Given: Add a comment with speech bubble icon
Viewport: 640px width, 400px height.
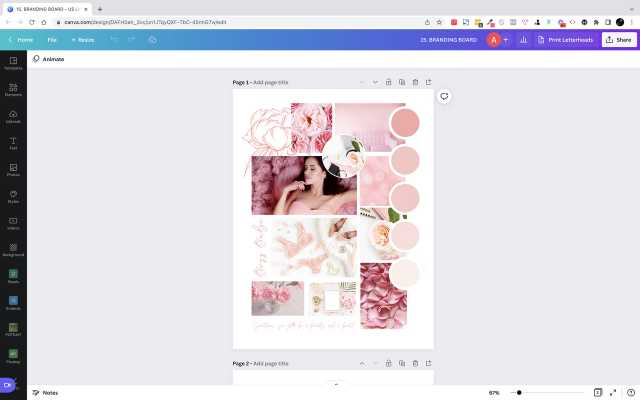Looking at the screenshot, I should point(444,97).
